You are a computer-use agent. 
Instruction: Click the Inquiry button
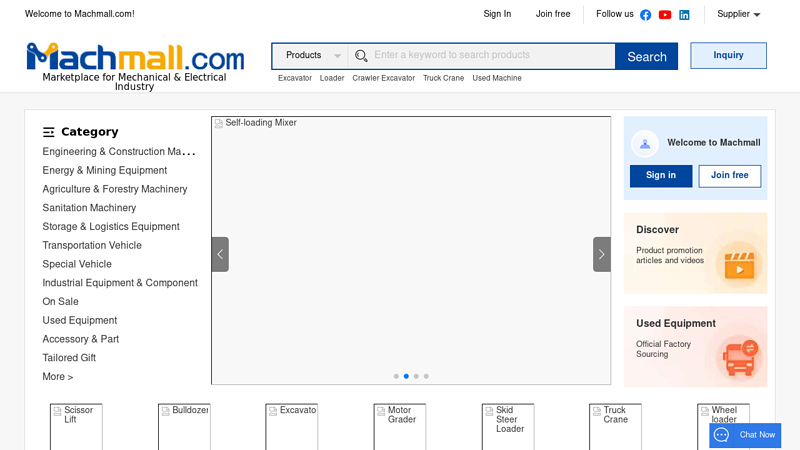click(x=728, y=55)
